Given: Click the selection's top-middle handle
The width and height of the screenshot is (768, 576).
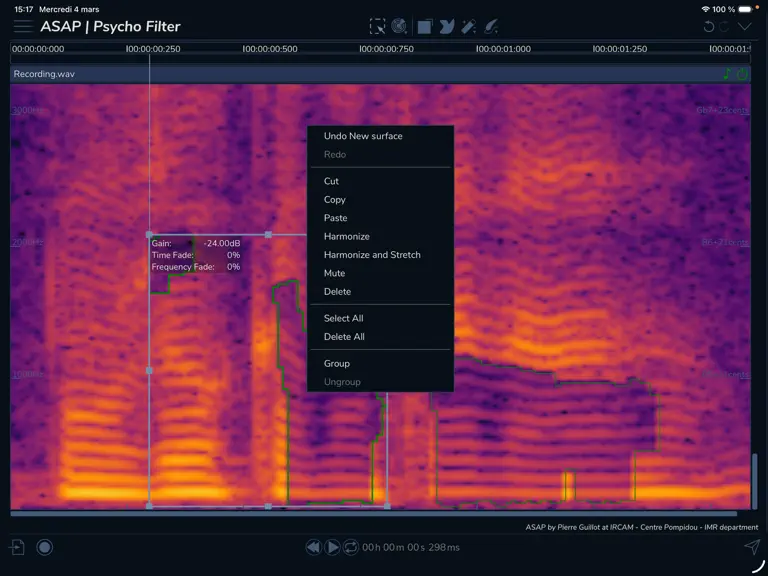Looking at the screenshot, I should tap(268, 235).
